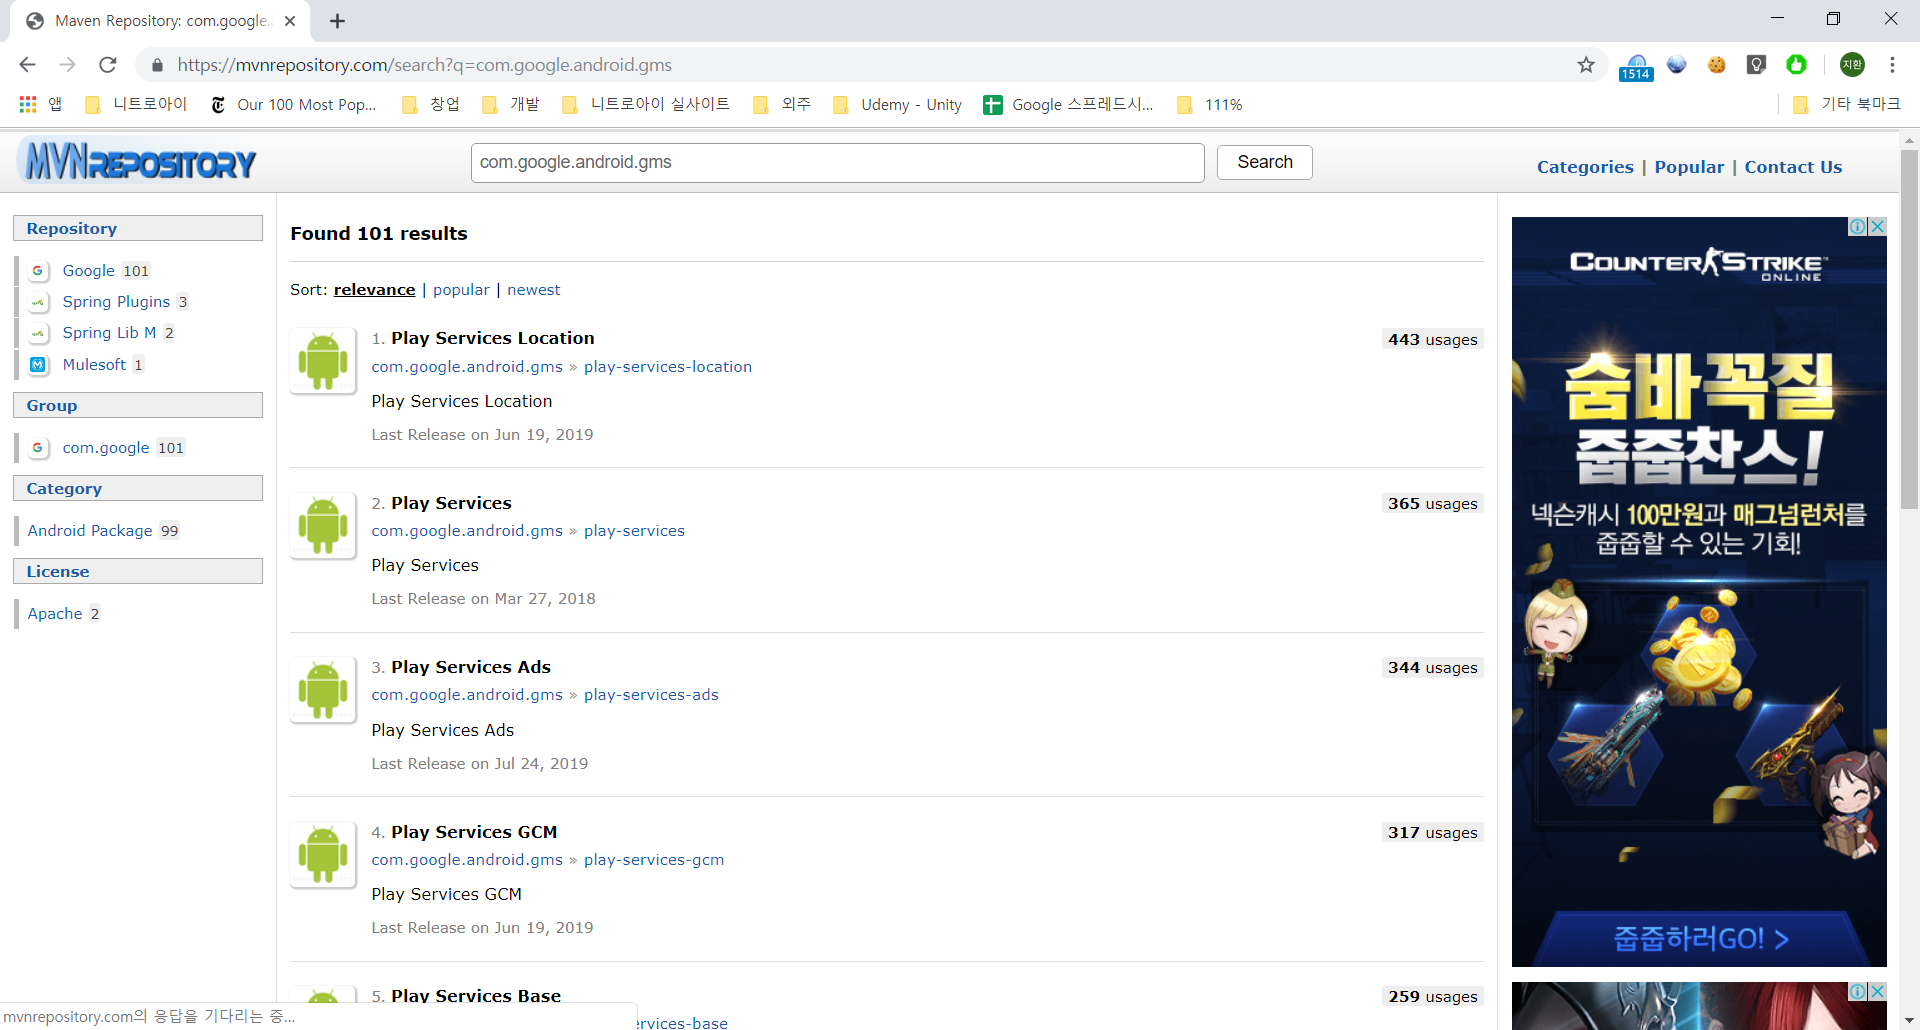The width and height of the screenshot is (1920, 1030).
Task: Open Our 100 Most Pop... bookmark
Action: [x=293, y=104]
